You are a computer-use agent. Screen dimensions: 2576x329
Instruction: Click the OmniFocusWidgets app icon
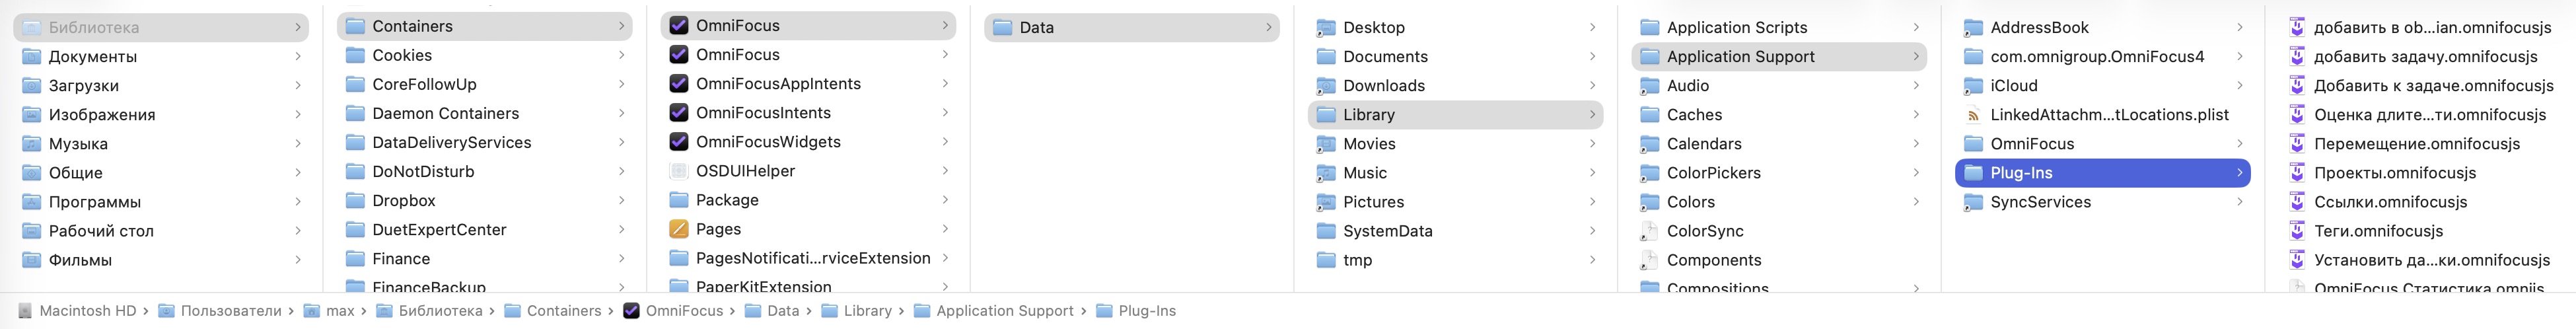[678, 142]
